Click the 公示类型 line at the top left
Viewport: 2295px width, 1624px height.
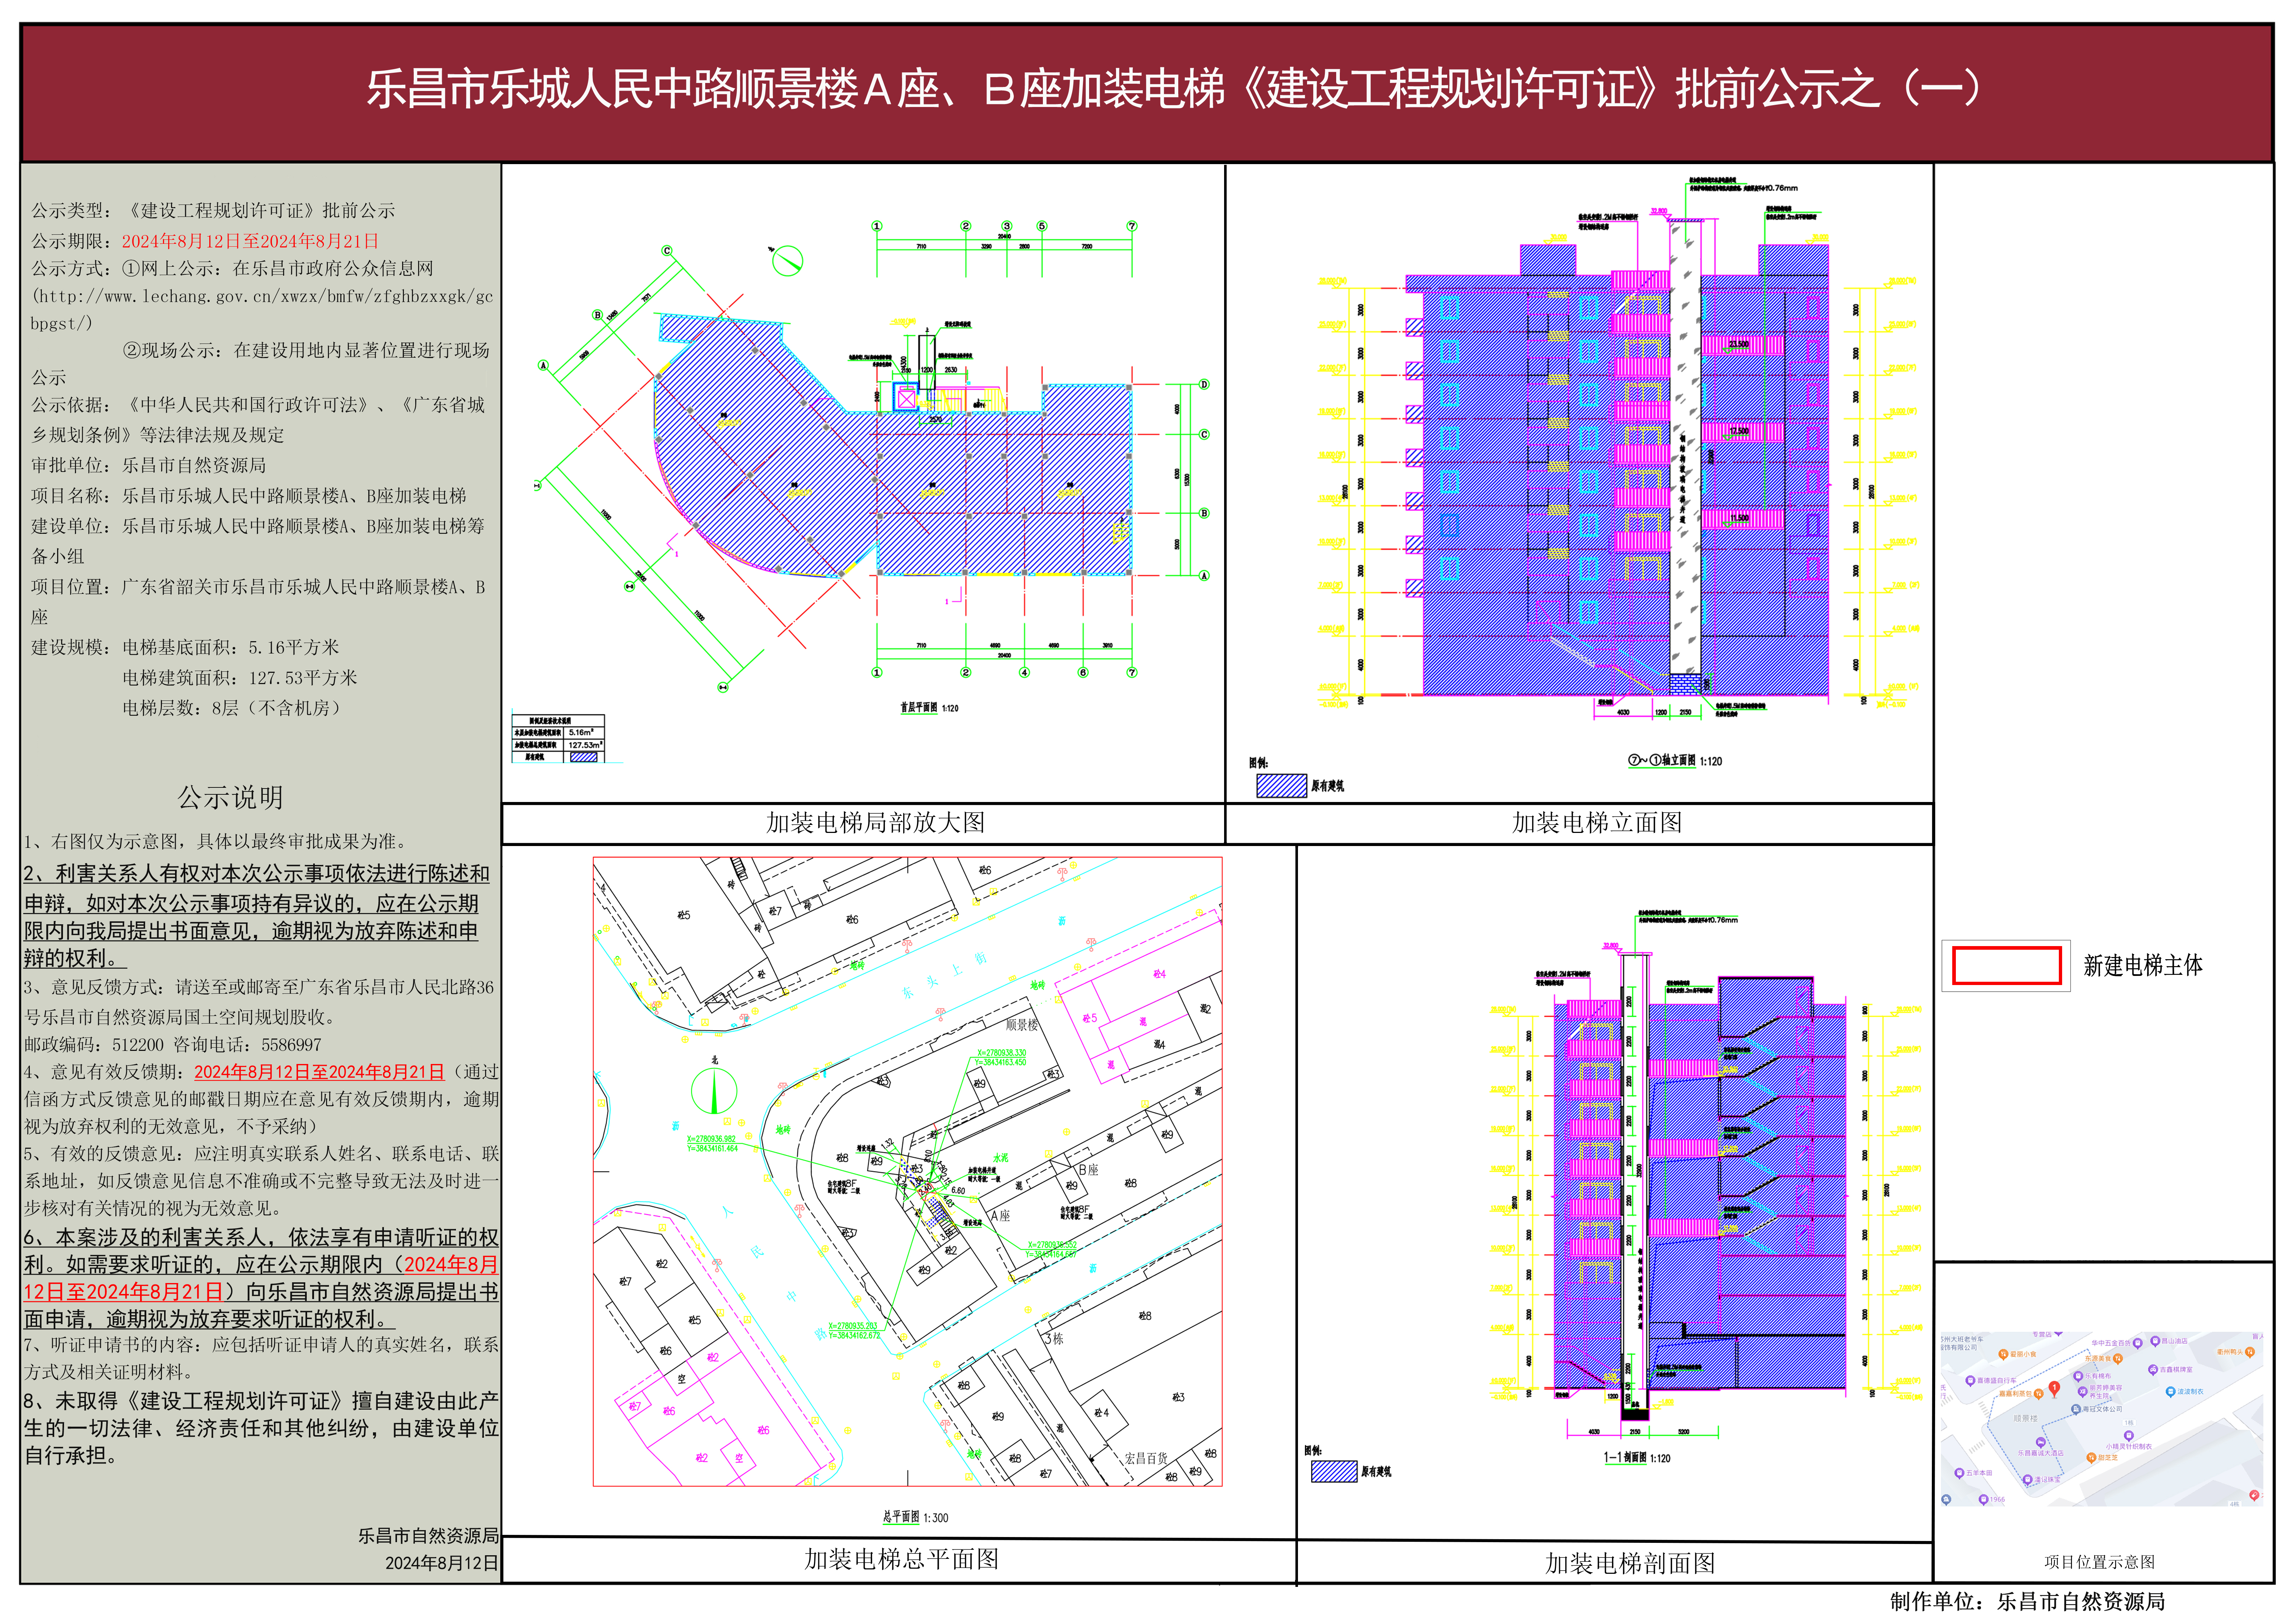tap(213, 211)
